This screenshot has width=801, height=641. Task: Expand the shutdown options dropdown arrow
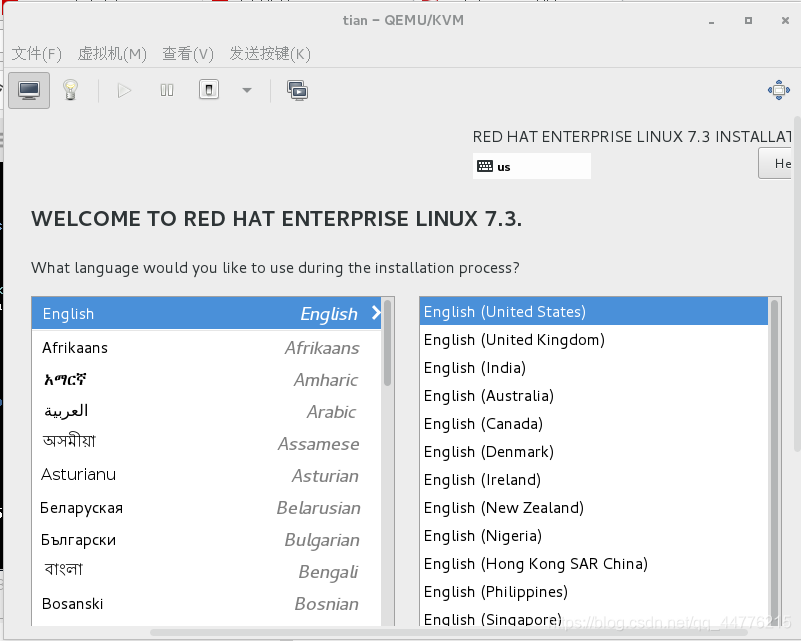click(x=247, y=90)
